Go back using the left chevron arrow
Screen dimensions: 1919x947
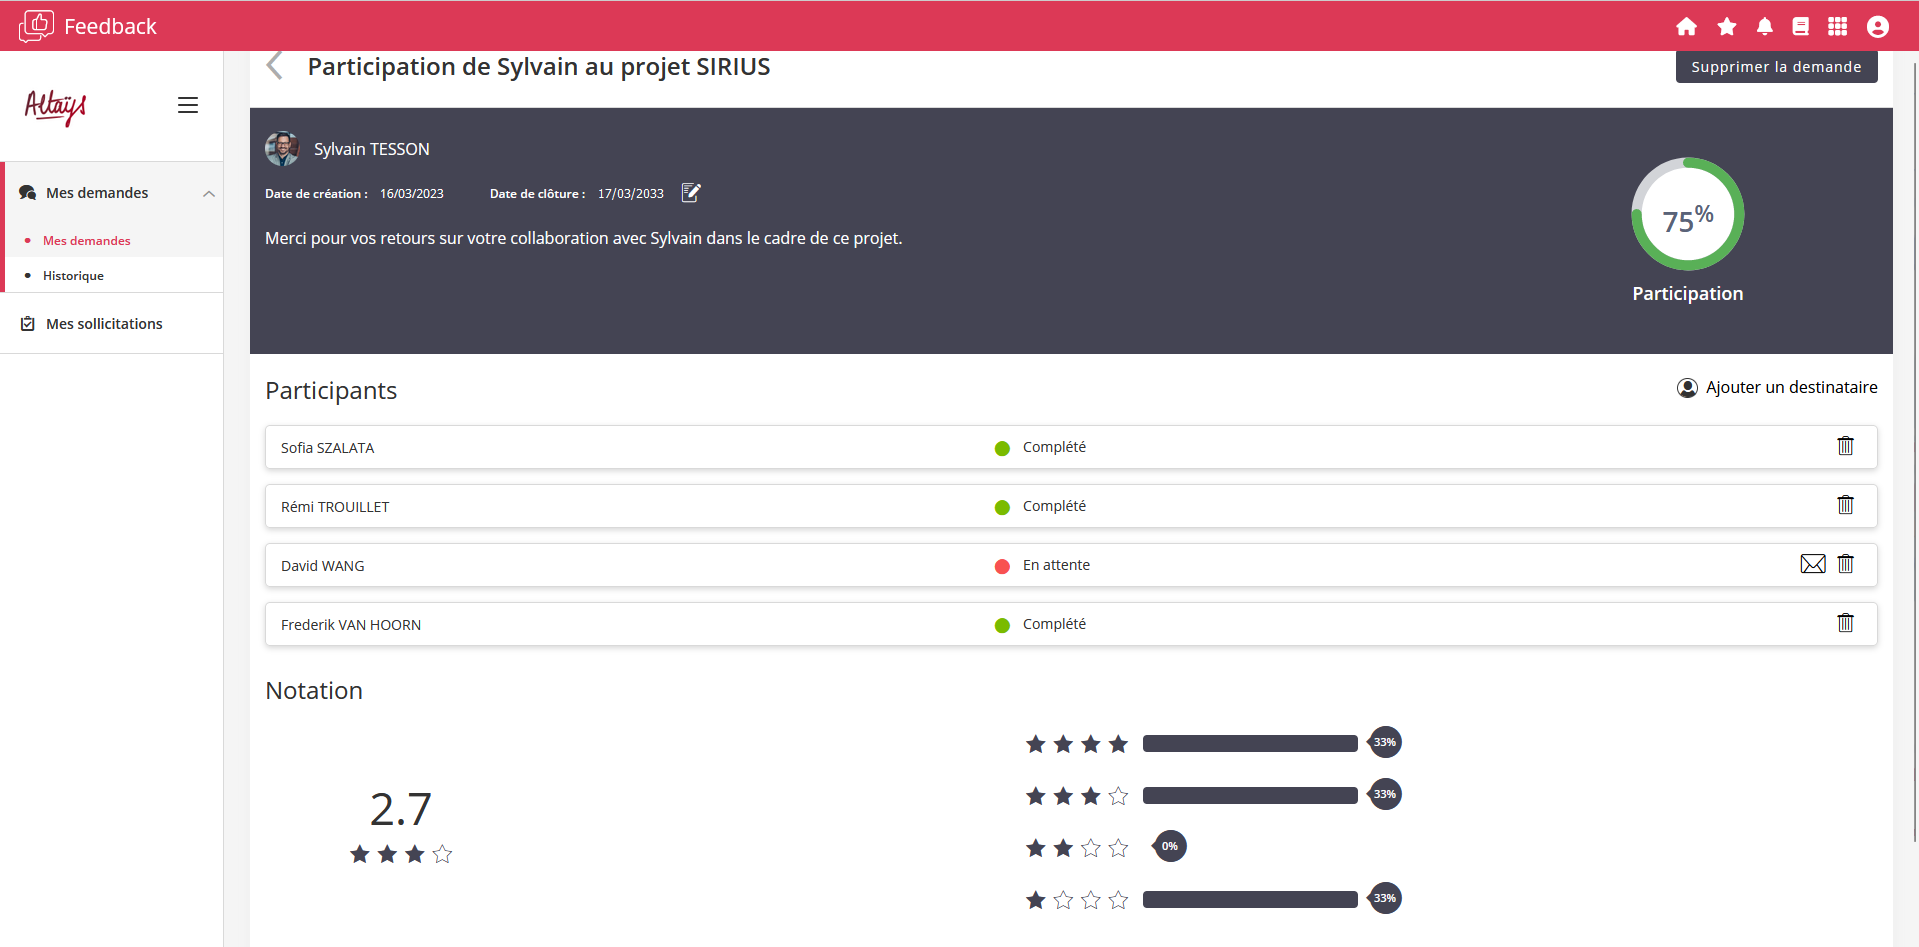(x=275, y=66)
